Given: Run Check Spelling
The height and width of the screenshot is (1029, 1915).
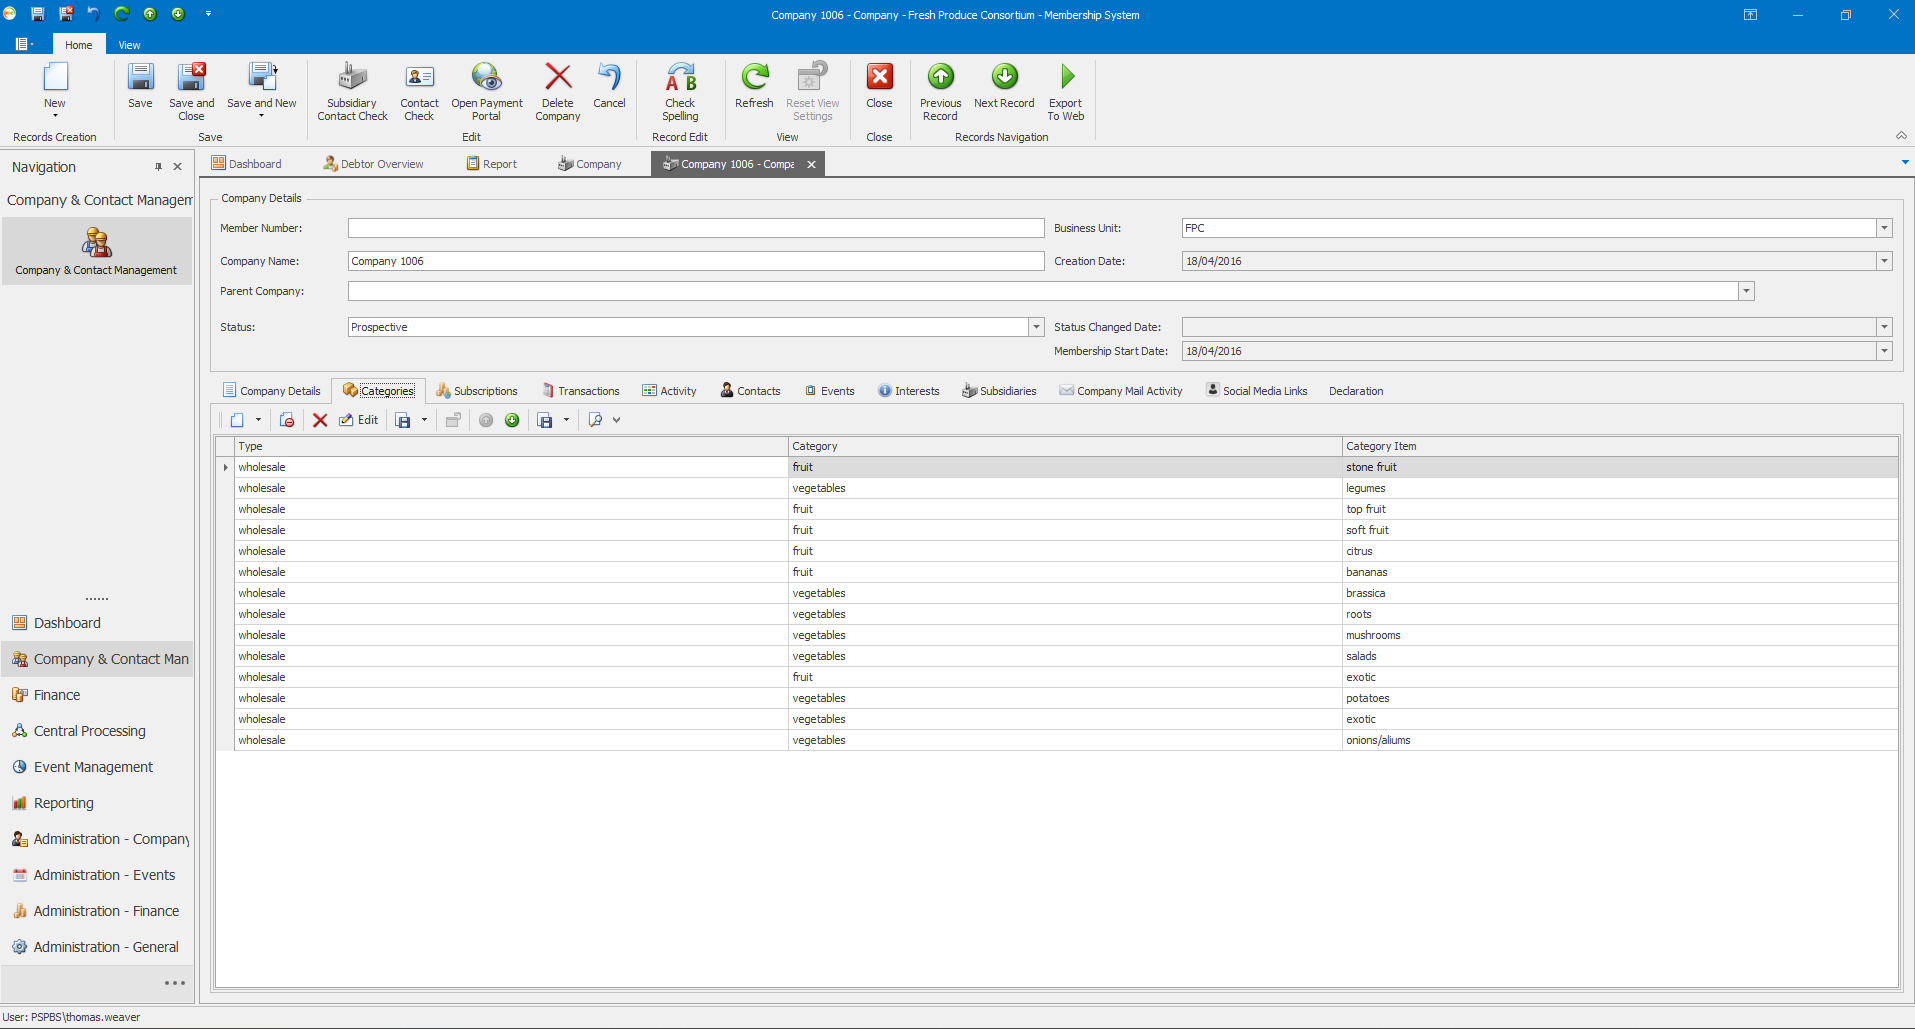Looking at the screenshot, I should click(680, 91).
